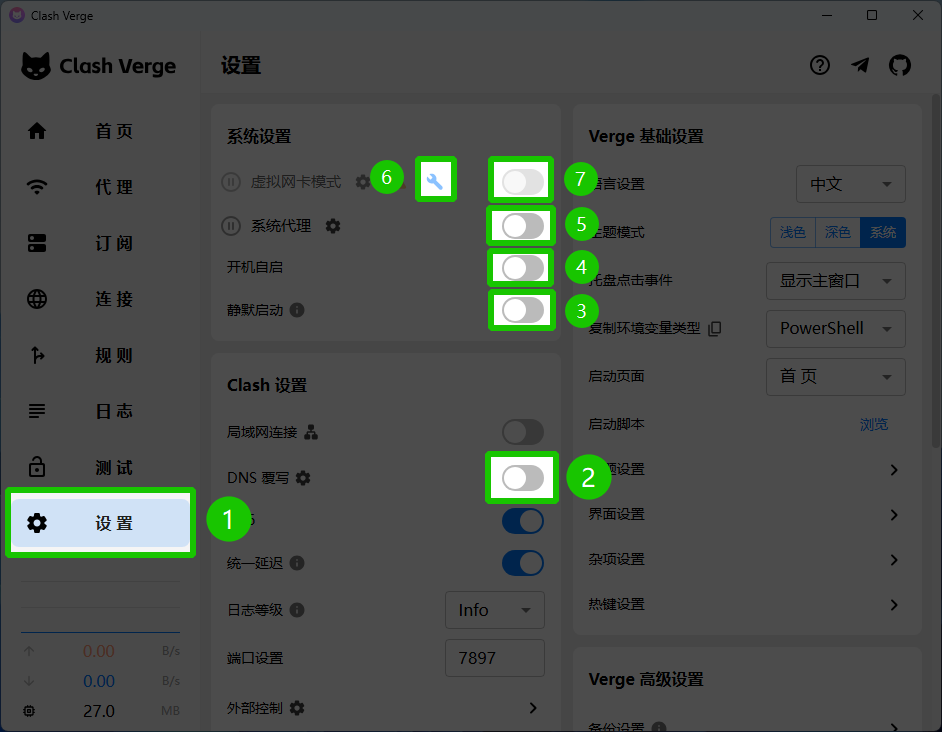Go to 连接 page in sidebar
Viewport: 942px width, 732px height.
(x=100, y=299)
